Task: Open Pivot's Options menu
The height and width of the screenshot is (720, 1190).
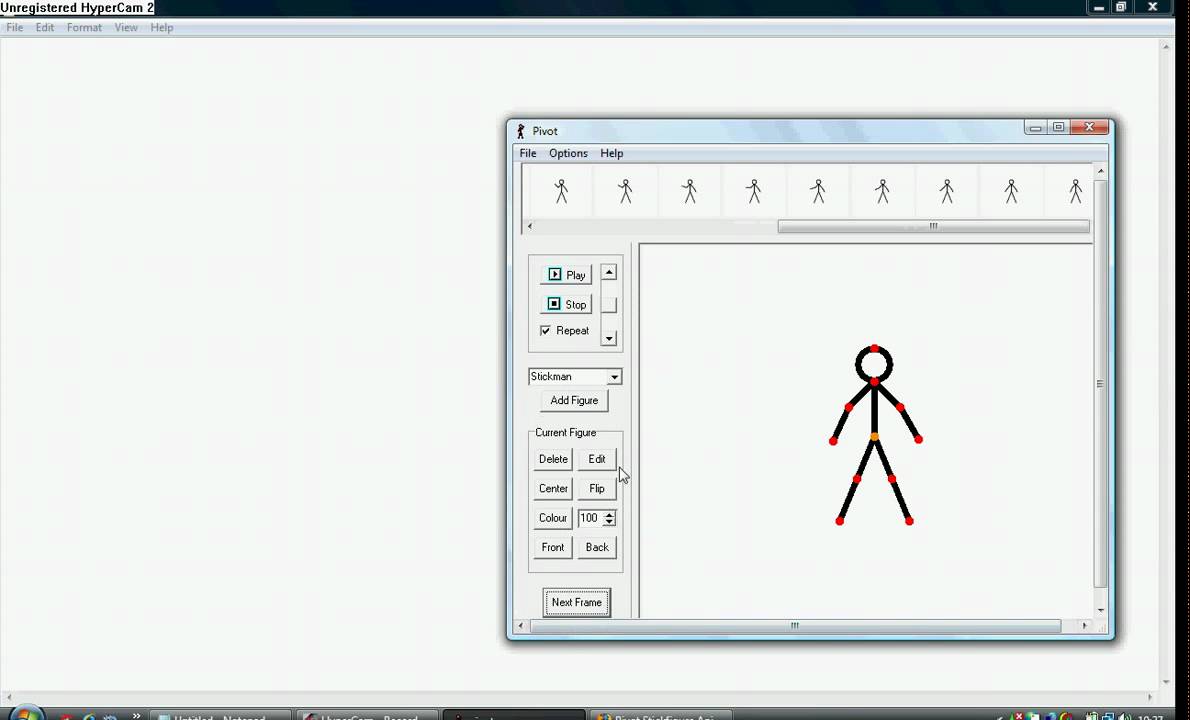Action: (568, 153)
